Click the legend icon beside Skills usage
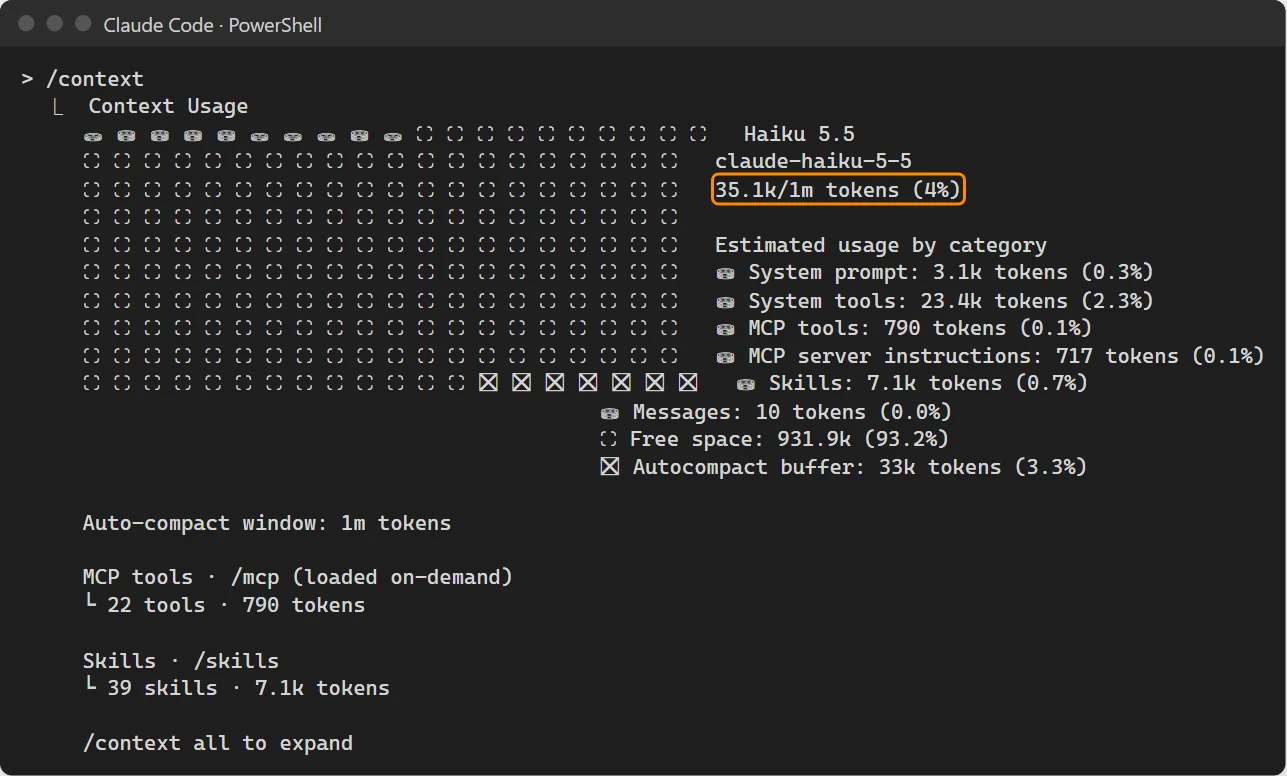This screenshot has height=776, width=1287. [746, 384]
